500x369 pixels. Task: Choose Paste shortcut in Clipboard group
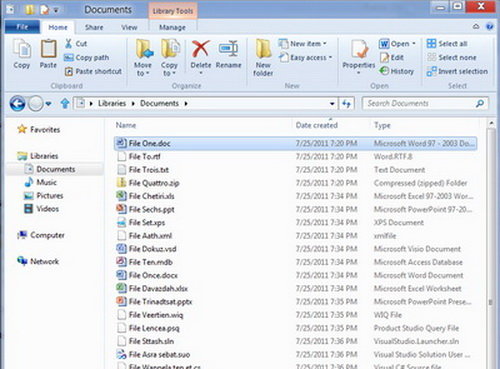tap(93, 71)
